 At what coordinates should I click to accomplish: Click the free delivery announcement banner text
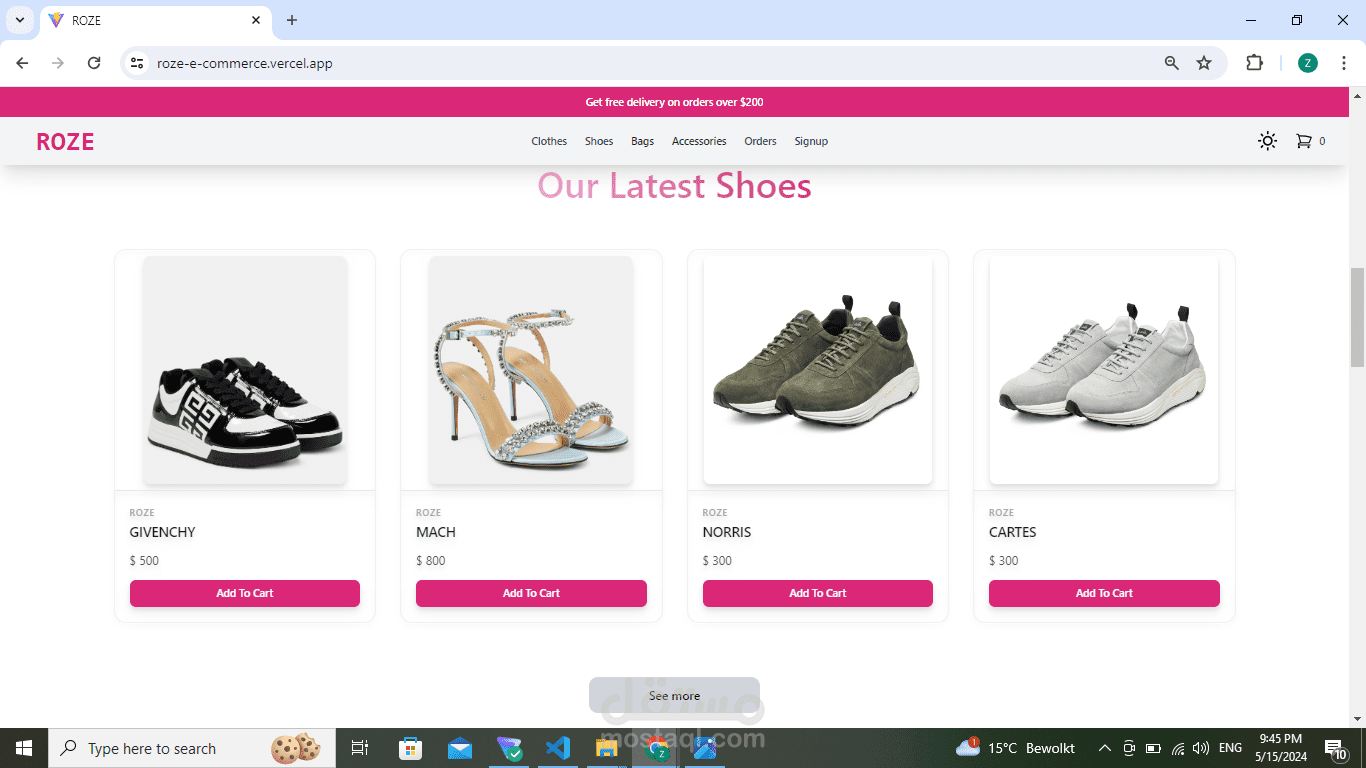pos(674,102)
